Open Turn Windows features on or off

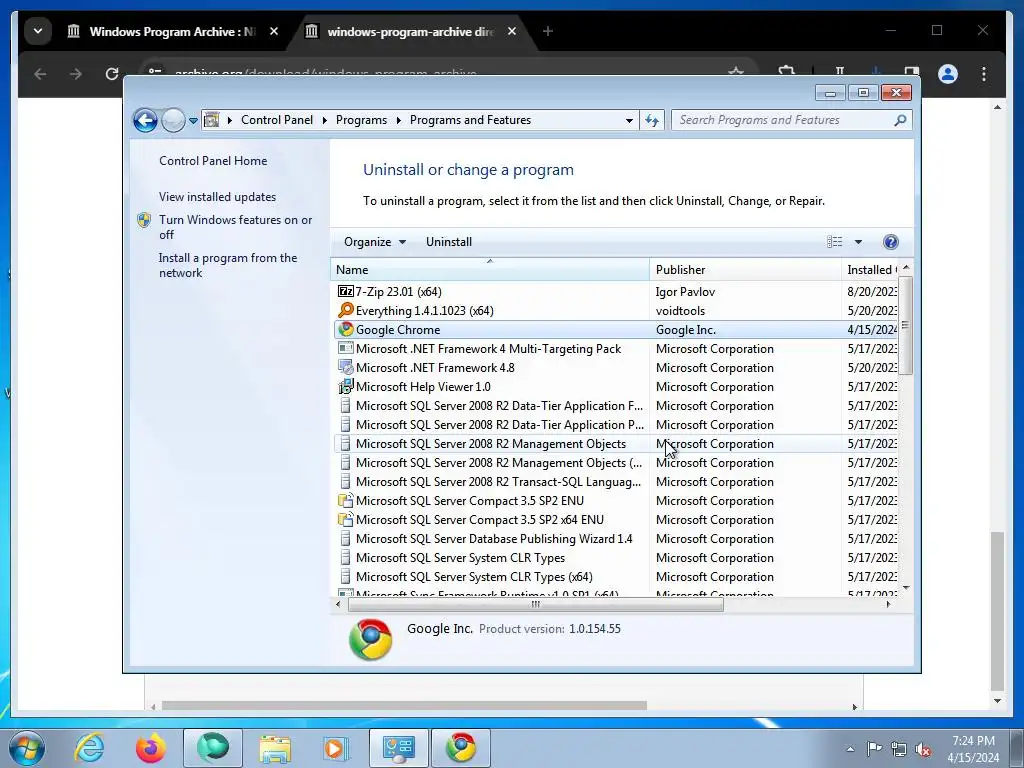(235, 227)
